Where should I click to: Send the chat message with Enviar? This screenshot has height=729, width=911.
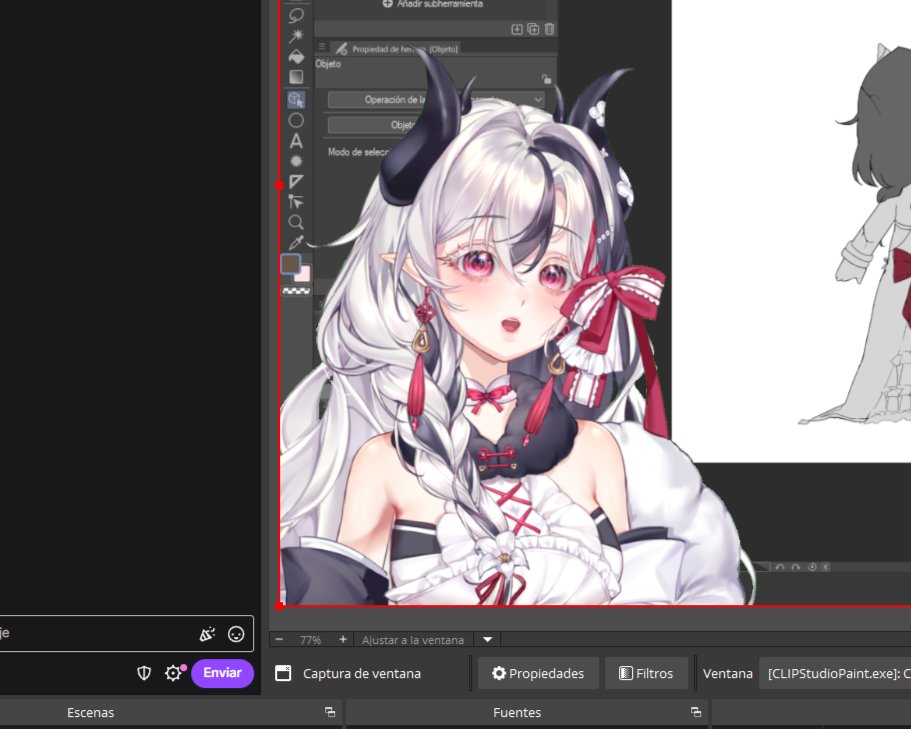click(x=223, y=673)
